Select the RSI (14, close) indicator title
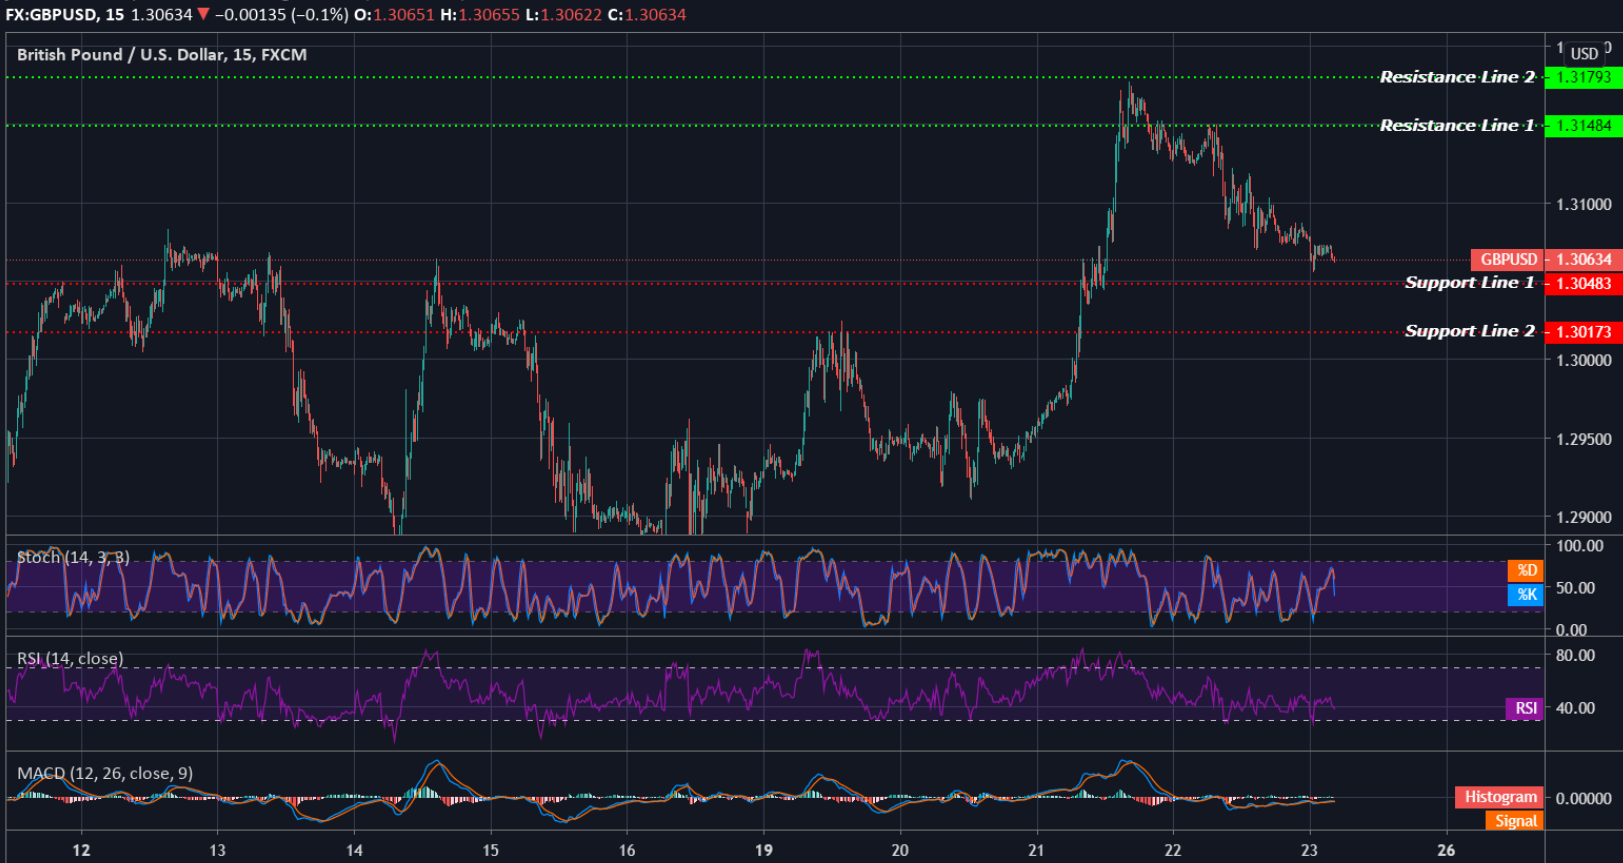This screenshot has width=1623, height=863. tap(70, 658)
